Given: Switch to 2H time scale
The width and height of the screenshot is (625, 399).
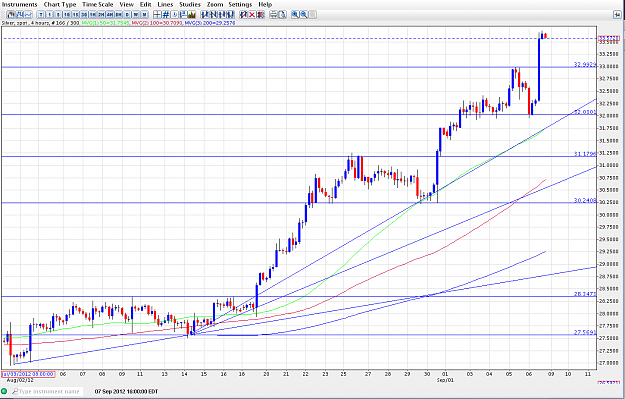Looking at the screenshot, I should coord(101,15).
